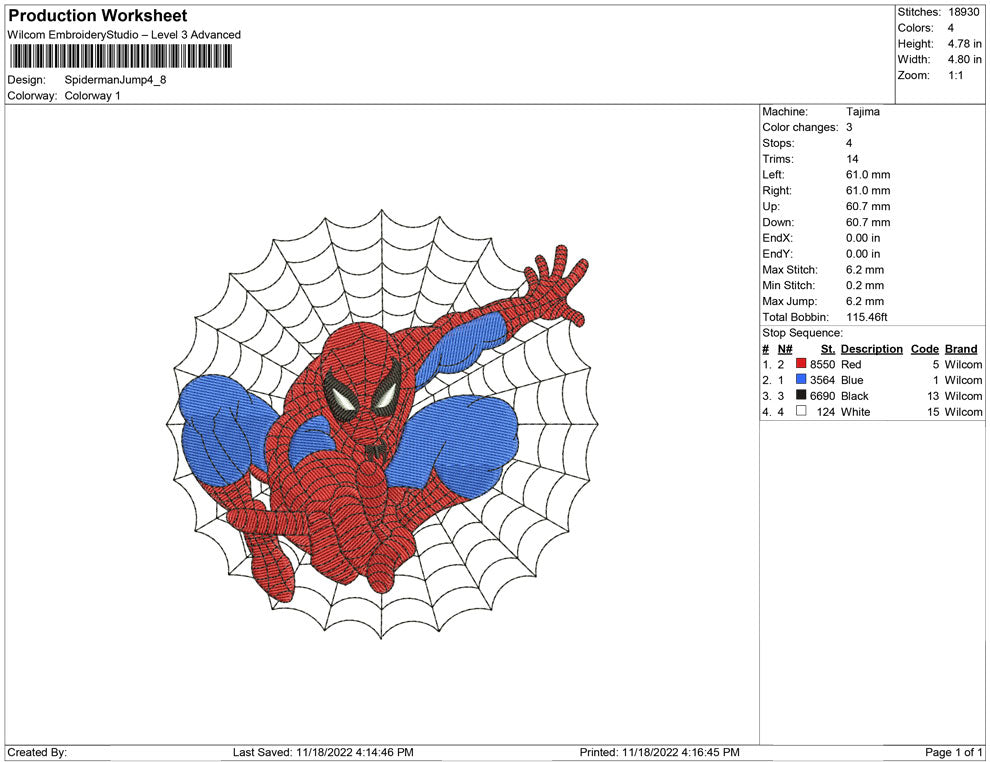This screenshot has height=762, width=990.
Task: Click the stitch count '124' in White row
Action: [826, 412]
